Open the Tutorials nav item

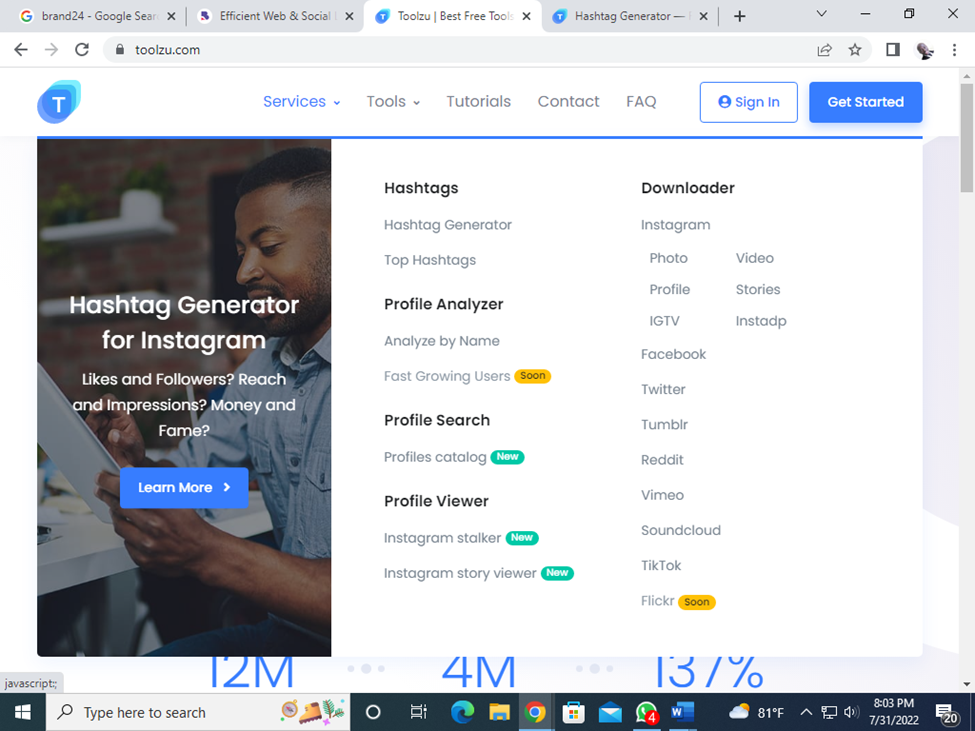click(478, 101)
